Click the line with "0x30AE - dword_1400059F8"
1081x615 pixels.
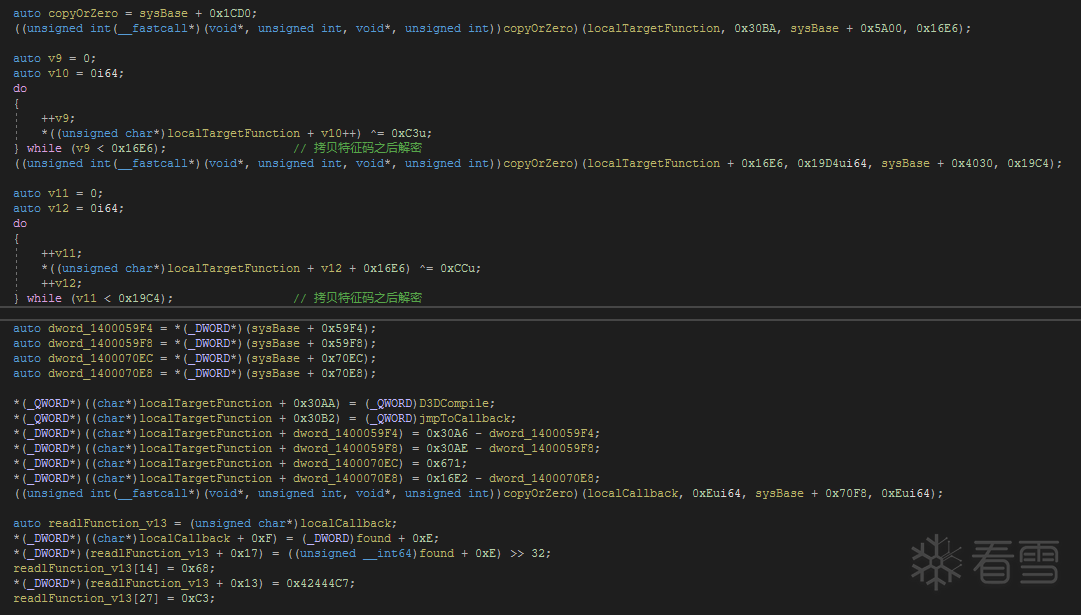(x=306, y=448)
